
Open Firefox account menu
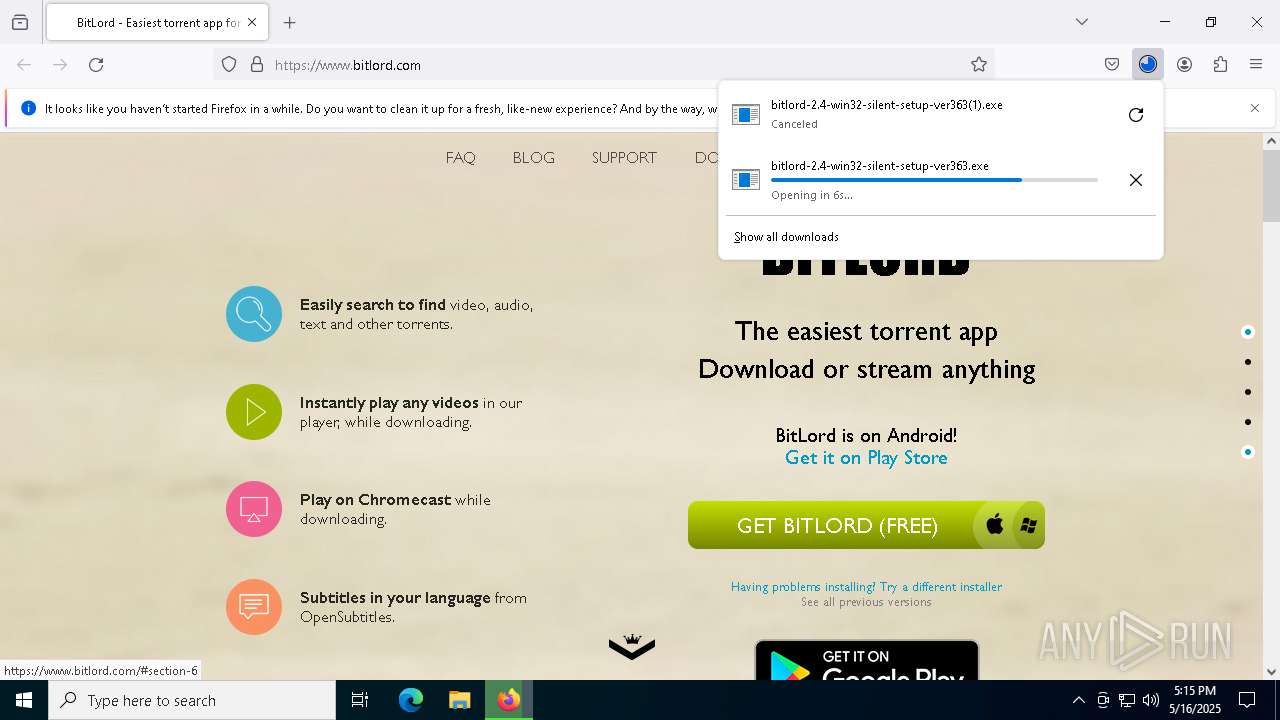[x=1184, y=64]
